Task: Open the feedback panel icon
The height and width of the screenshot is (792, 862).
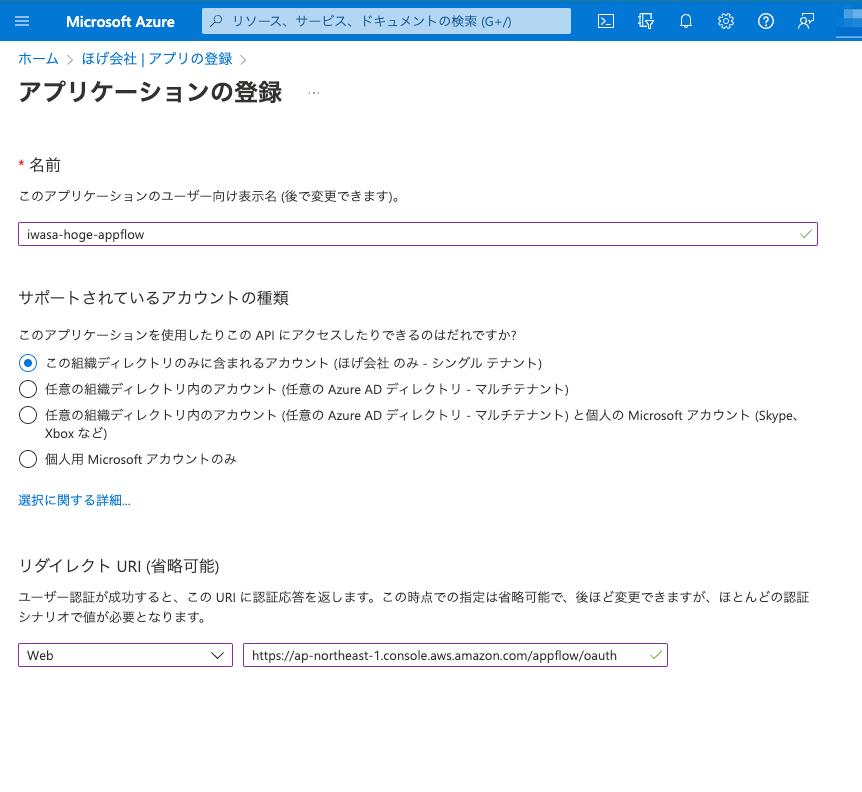Action: click(805, 21)
